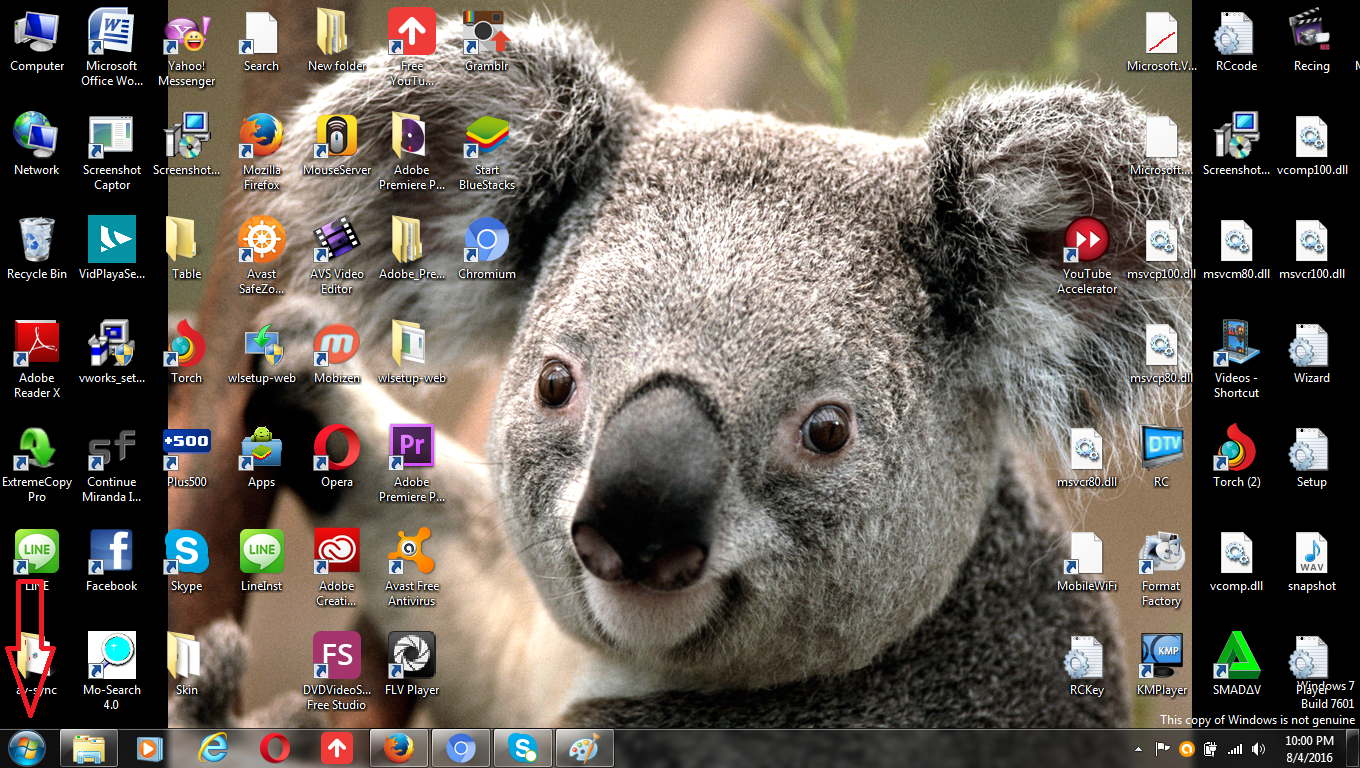Select the Adobe Reader X shortcut
The width and height of the screenshot is (1360, 768).
[37, 360]
